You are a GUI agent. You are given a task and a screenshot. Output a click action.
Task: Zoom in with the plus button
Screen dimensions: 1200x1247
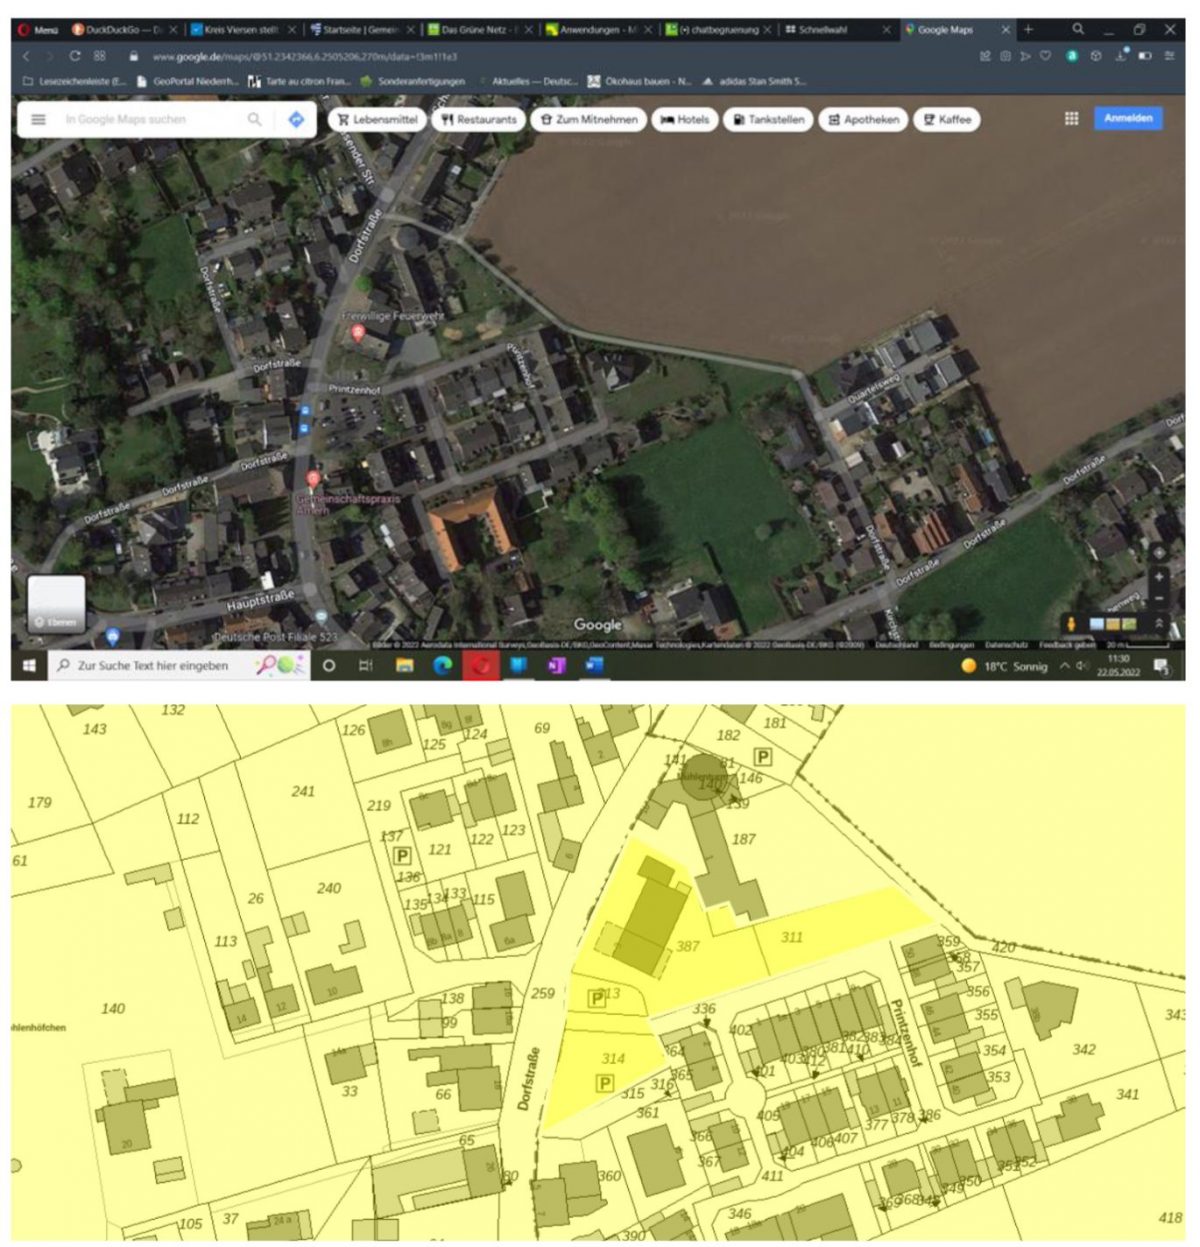pos(1159,577)
